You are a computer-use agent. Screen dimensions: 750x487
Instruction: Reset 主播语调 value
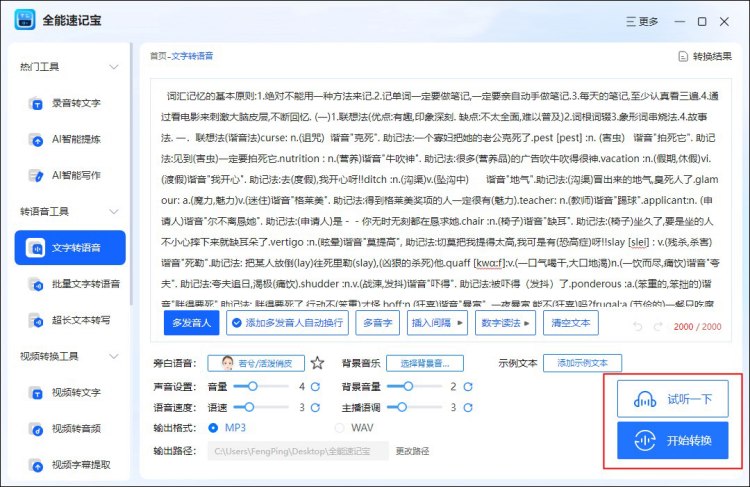[468, 408]
